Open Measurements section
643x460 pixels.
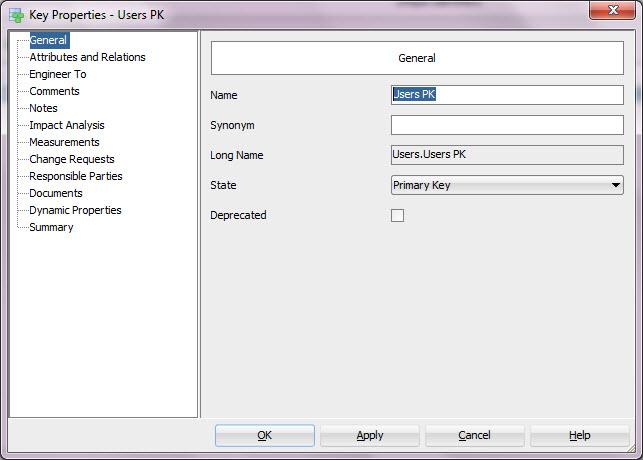(x=64, y=142)
